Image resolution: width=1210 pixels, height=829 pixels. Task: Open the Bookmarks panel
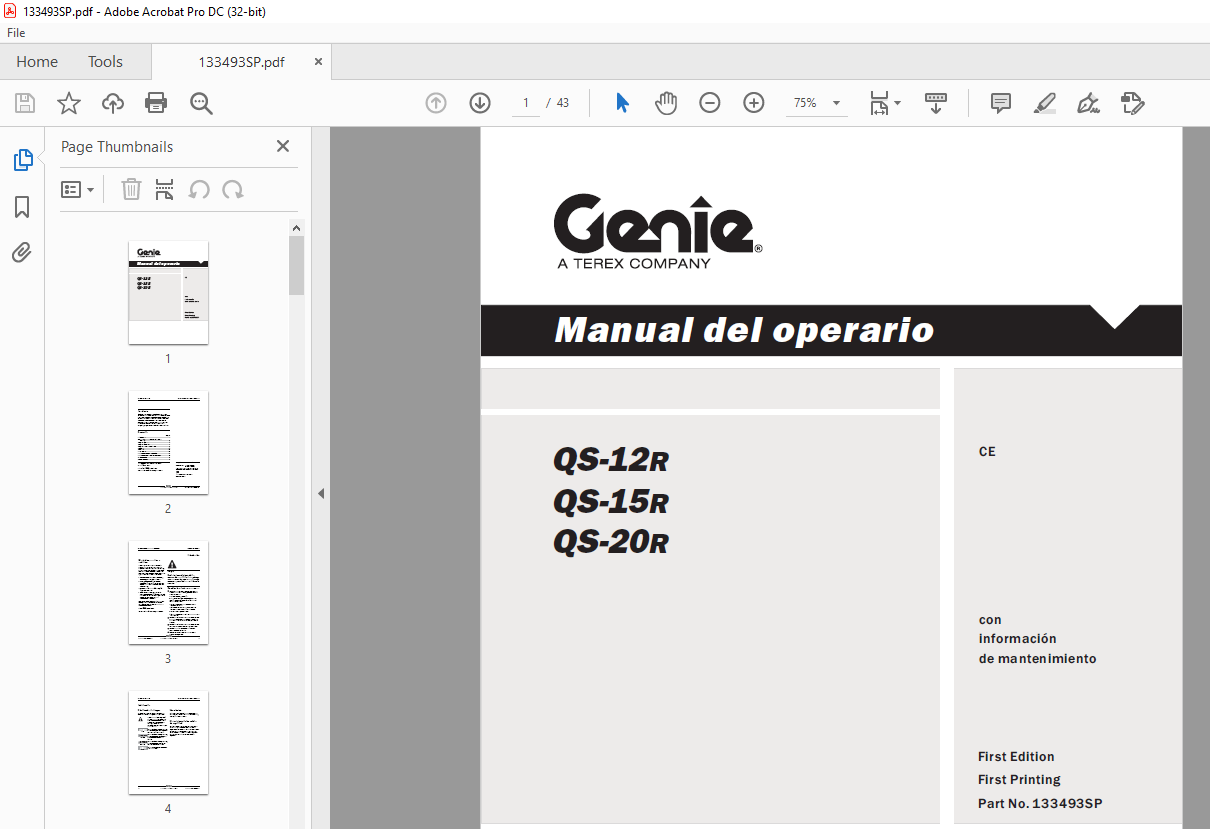tap(22, 207)
